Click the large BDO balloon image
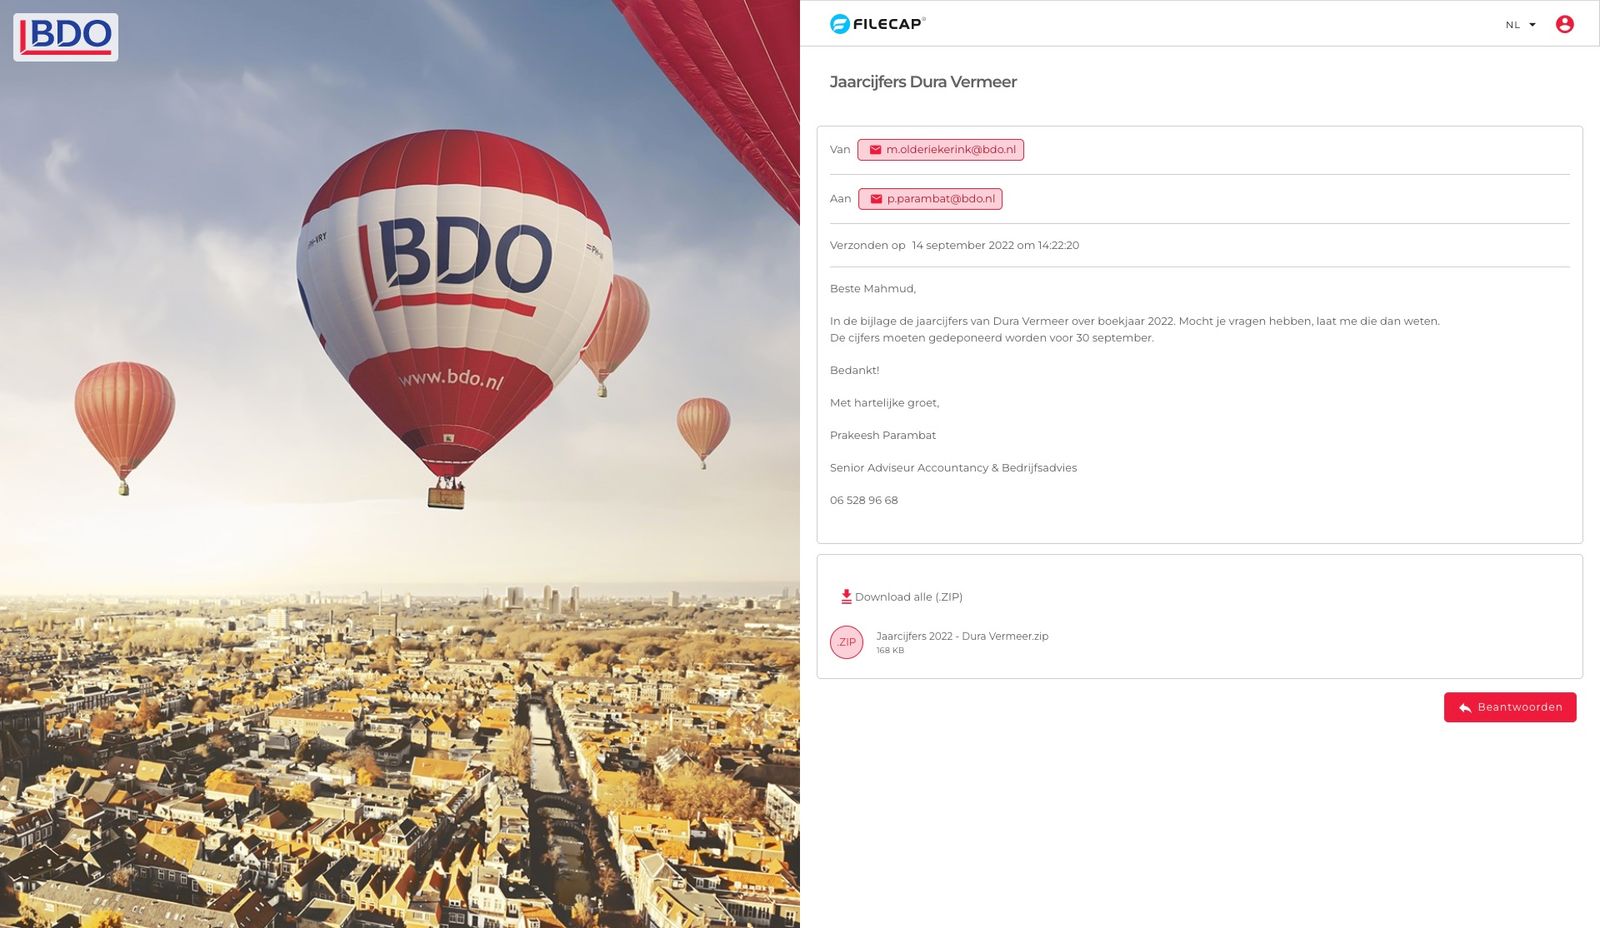 454,318
